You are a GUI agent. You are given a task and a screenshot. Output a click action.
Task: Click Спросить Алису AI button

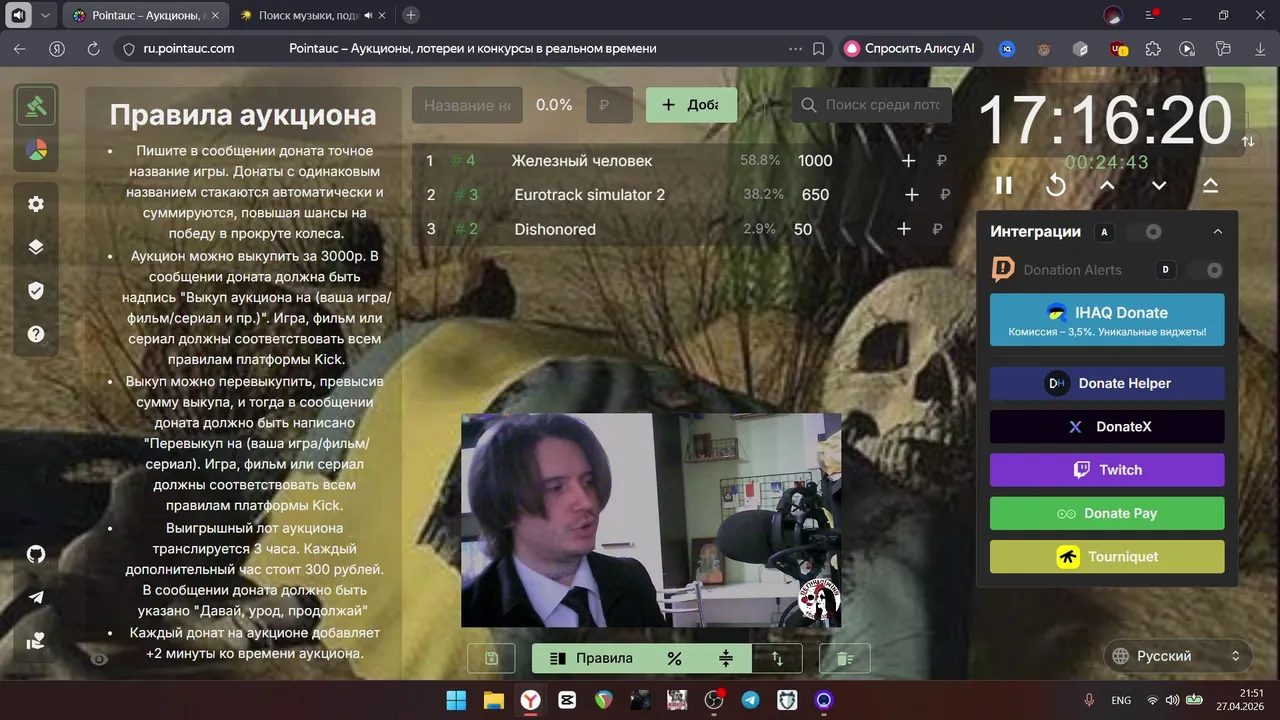[909, 48]
